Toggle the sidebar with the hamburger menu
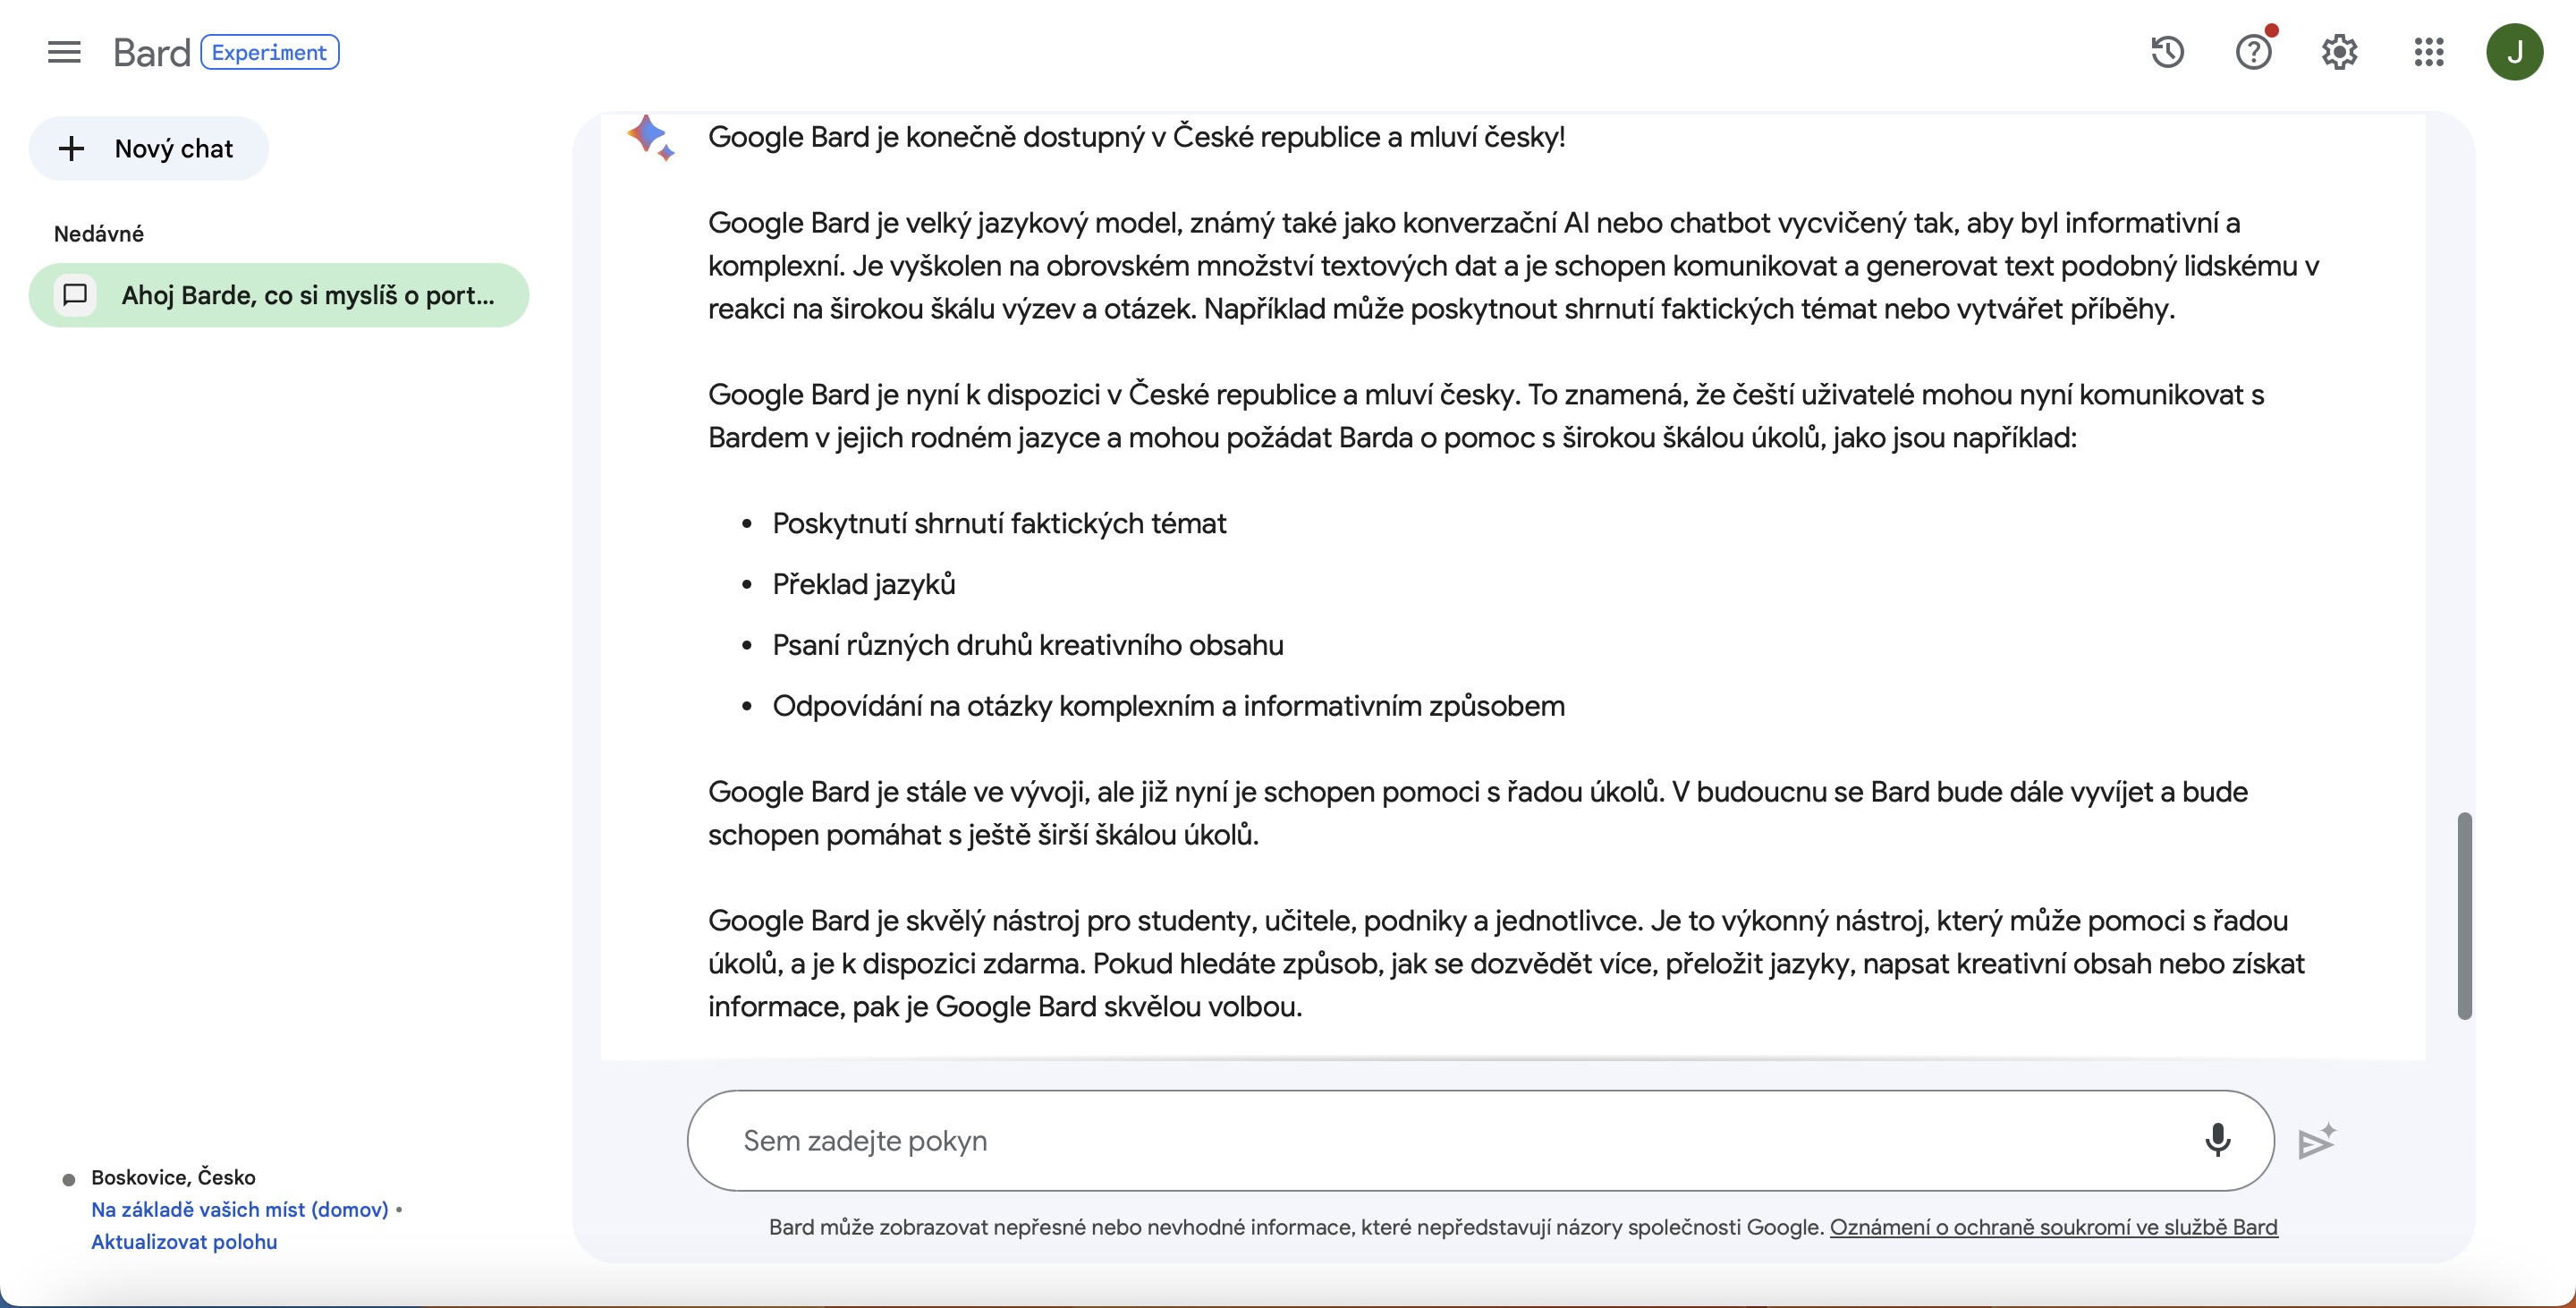Viewport: 2576px width, 1308px height. [x=63, y=51]
